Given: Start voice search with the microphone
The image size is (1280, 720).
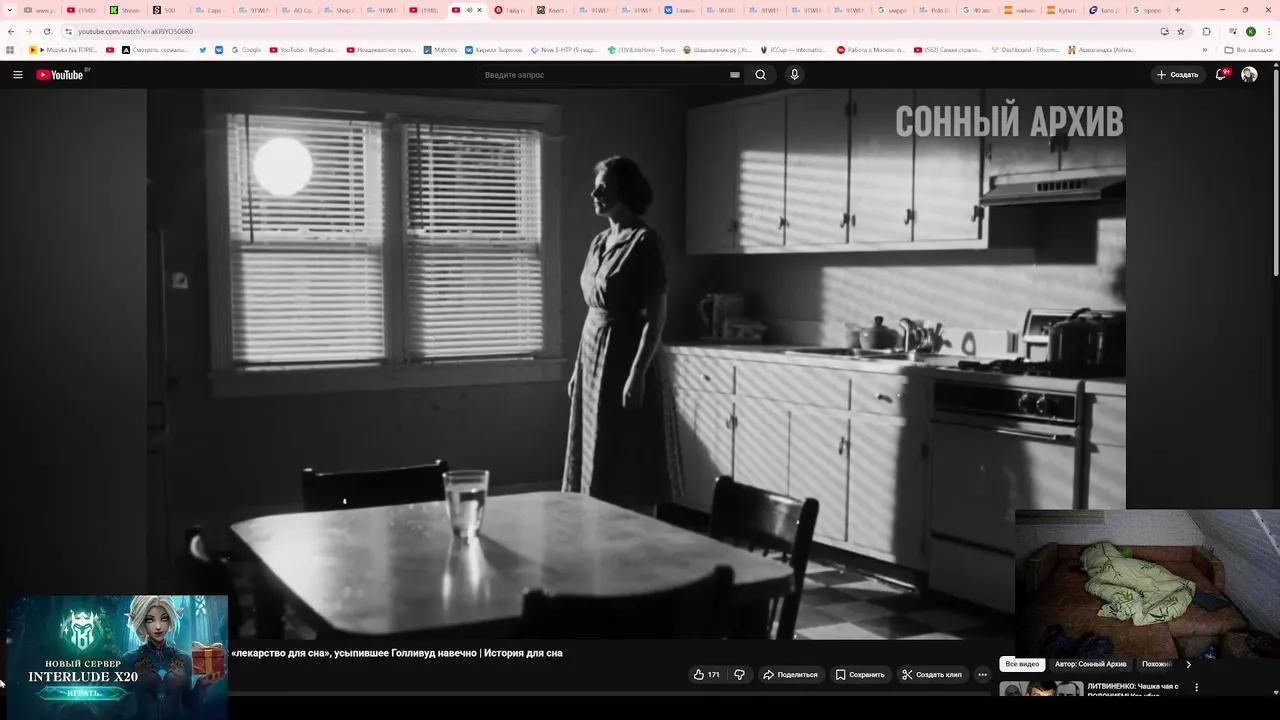Looking at the screenshot, I should (x=794, y=75).
